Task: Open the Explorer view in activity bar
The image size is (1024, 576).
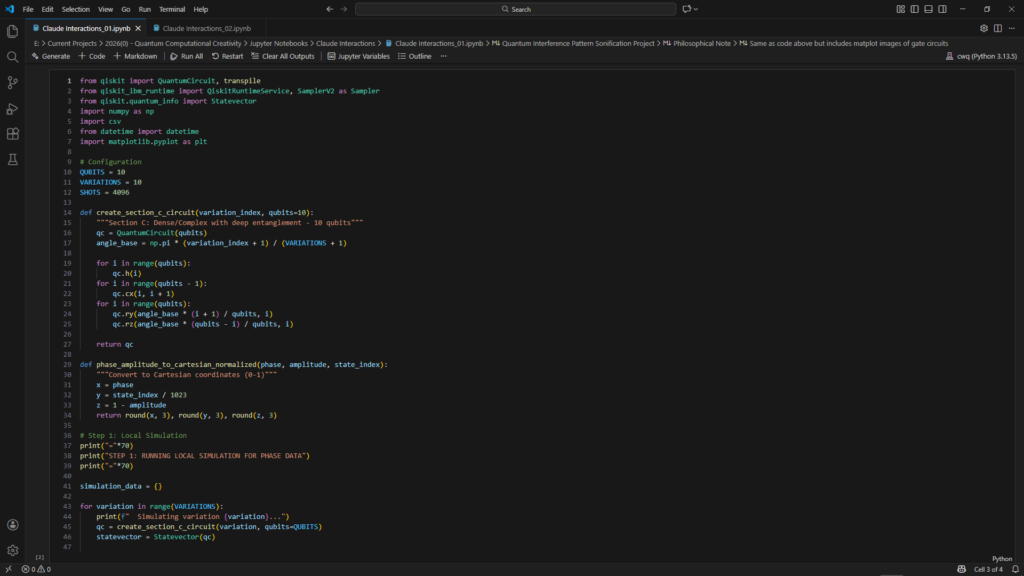Action: [12, 31]
